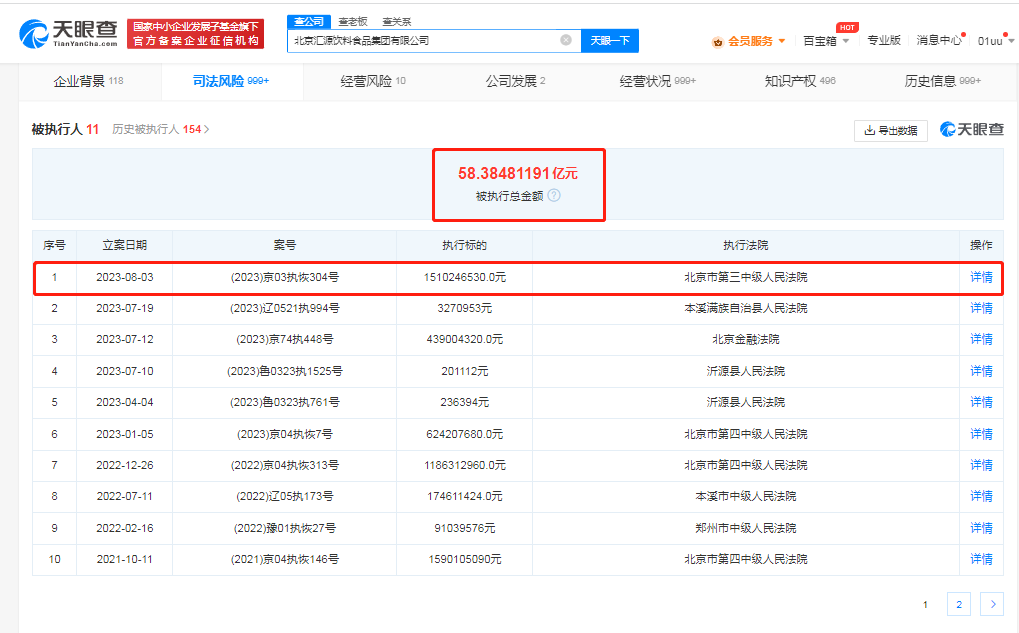1019x633 pixels.
Task: Click the 天眼一下 search button
Action: [609, 40]
